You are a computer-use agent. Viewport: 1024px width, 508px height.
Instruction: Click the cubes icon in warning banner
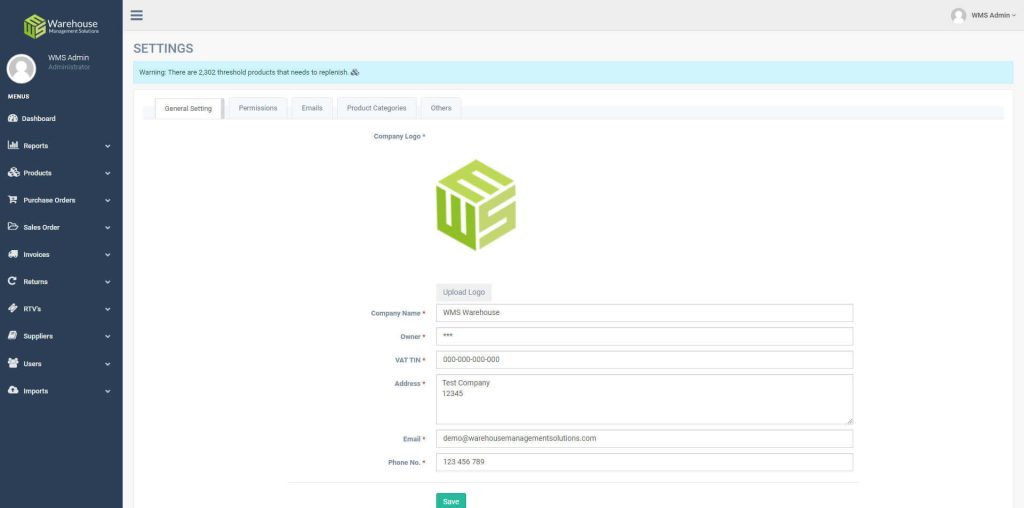coord(355,72)
